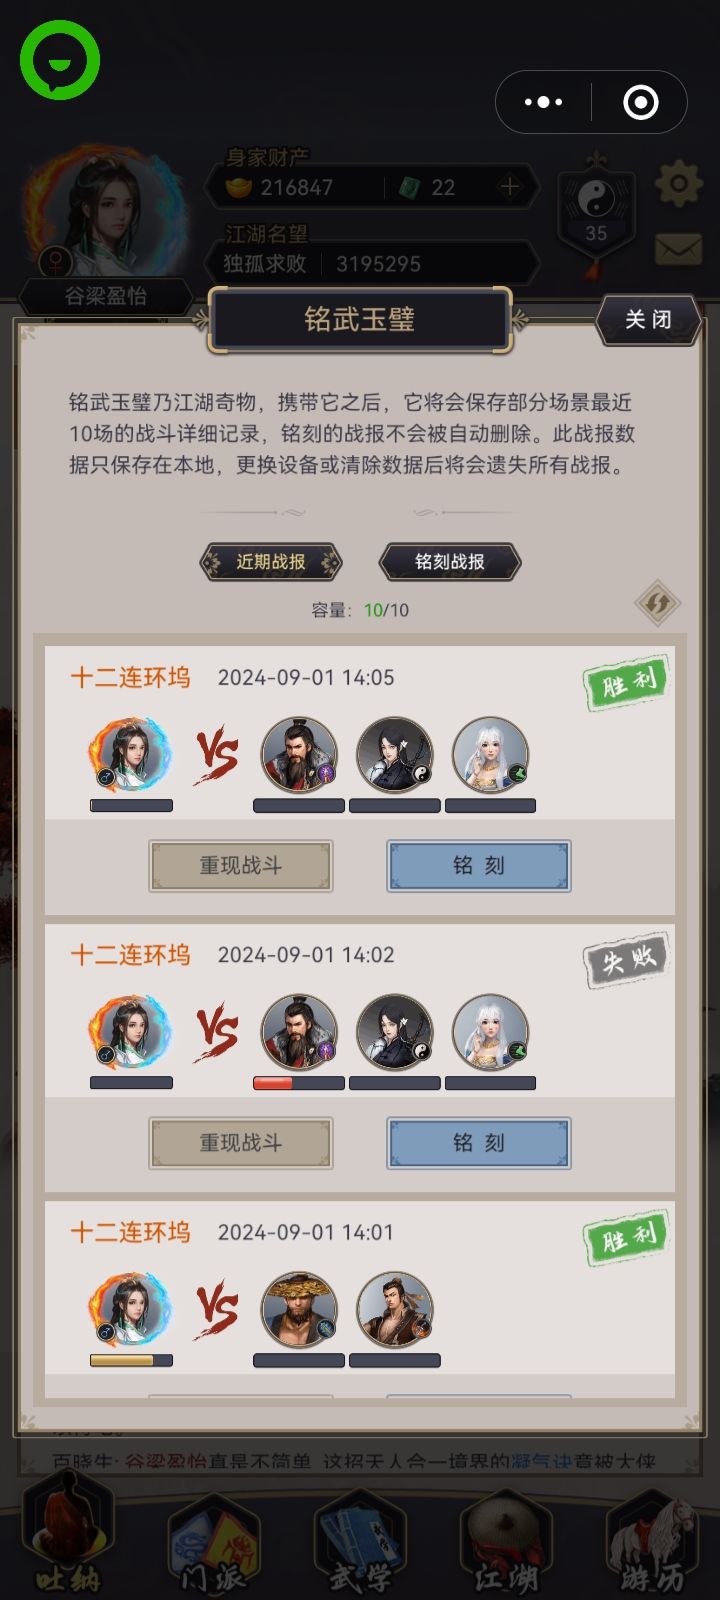This screenshot has height=1600, width=720.
Task: Open the mail envelope icon
Action: 679,249
